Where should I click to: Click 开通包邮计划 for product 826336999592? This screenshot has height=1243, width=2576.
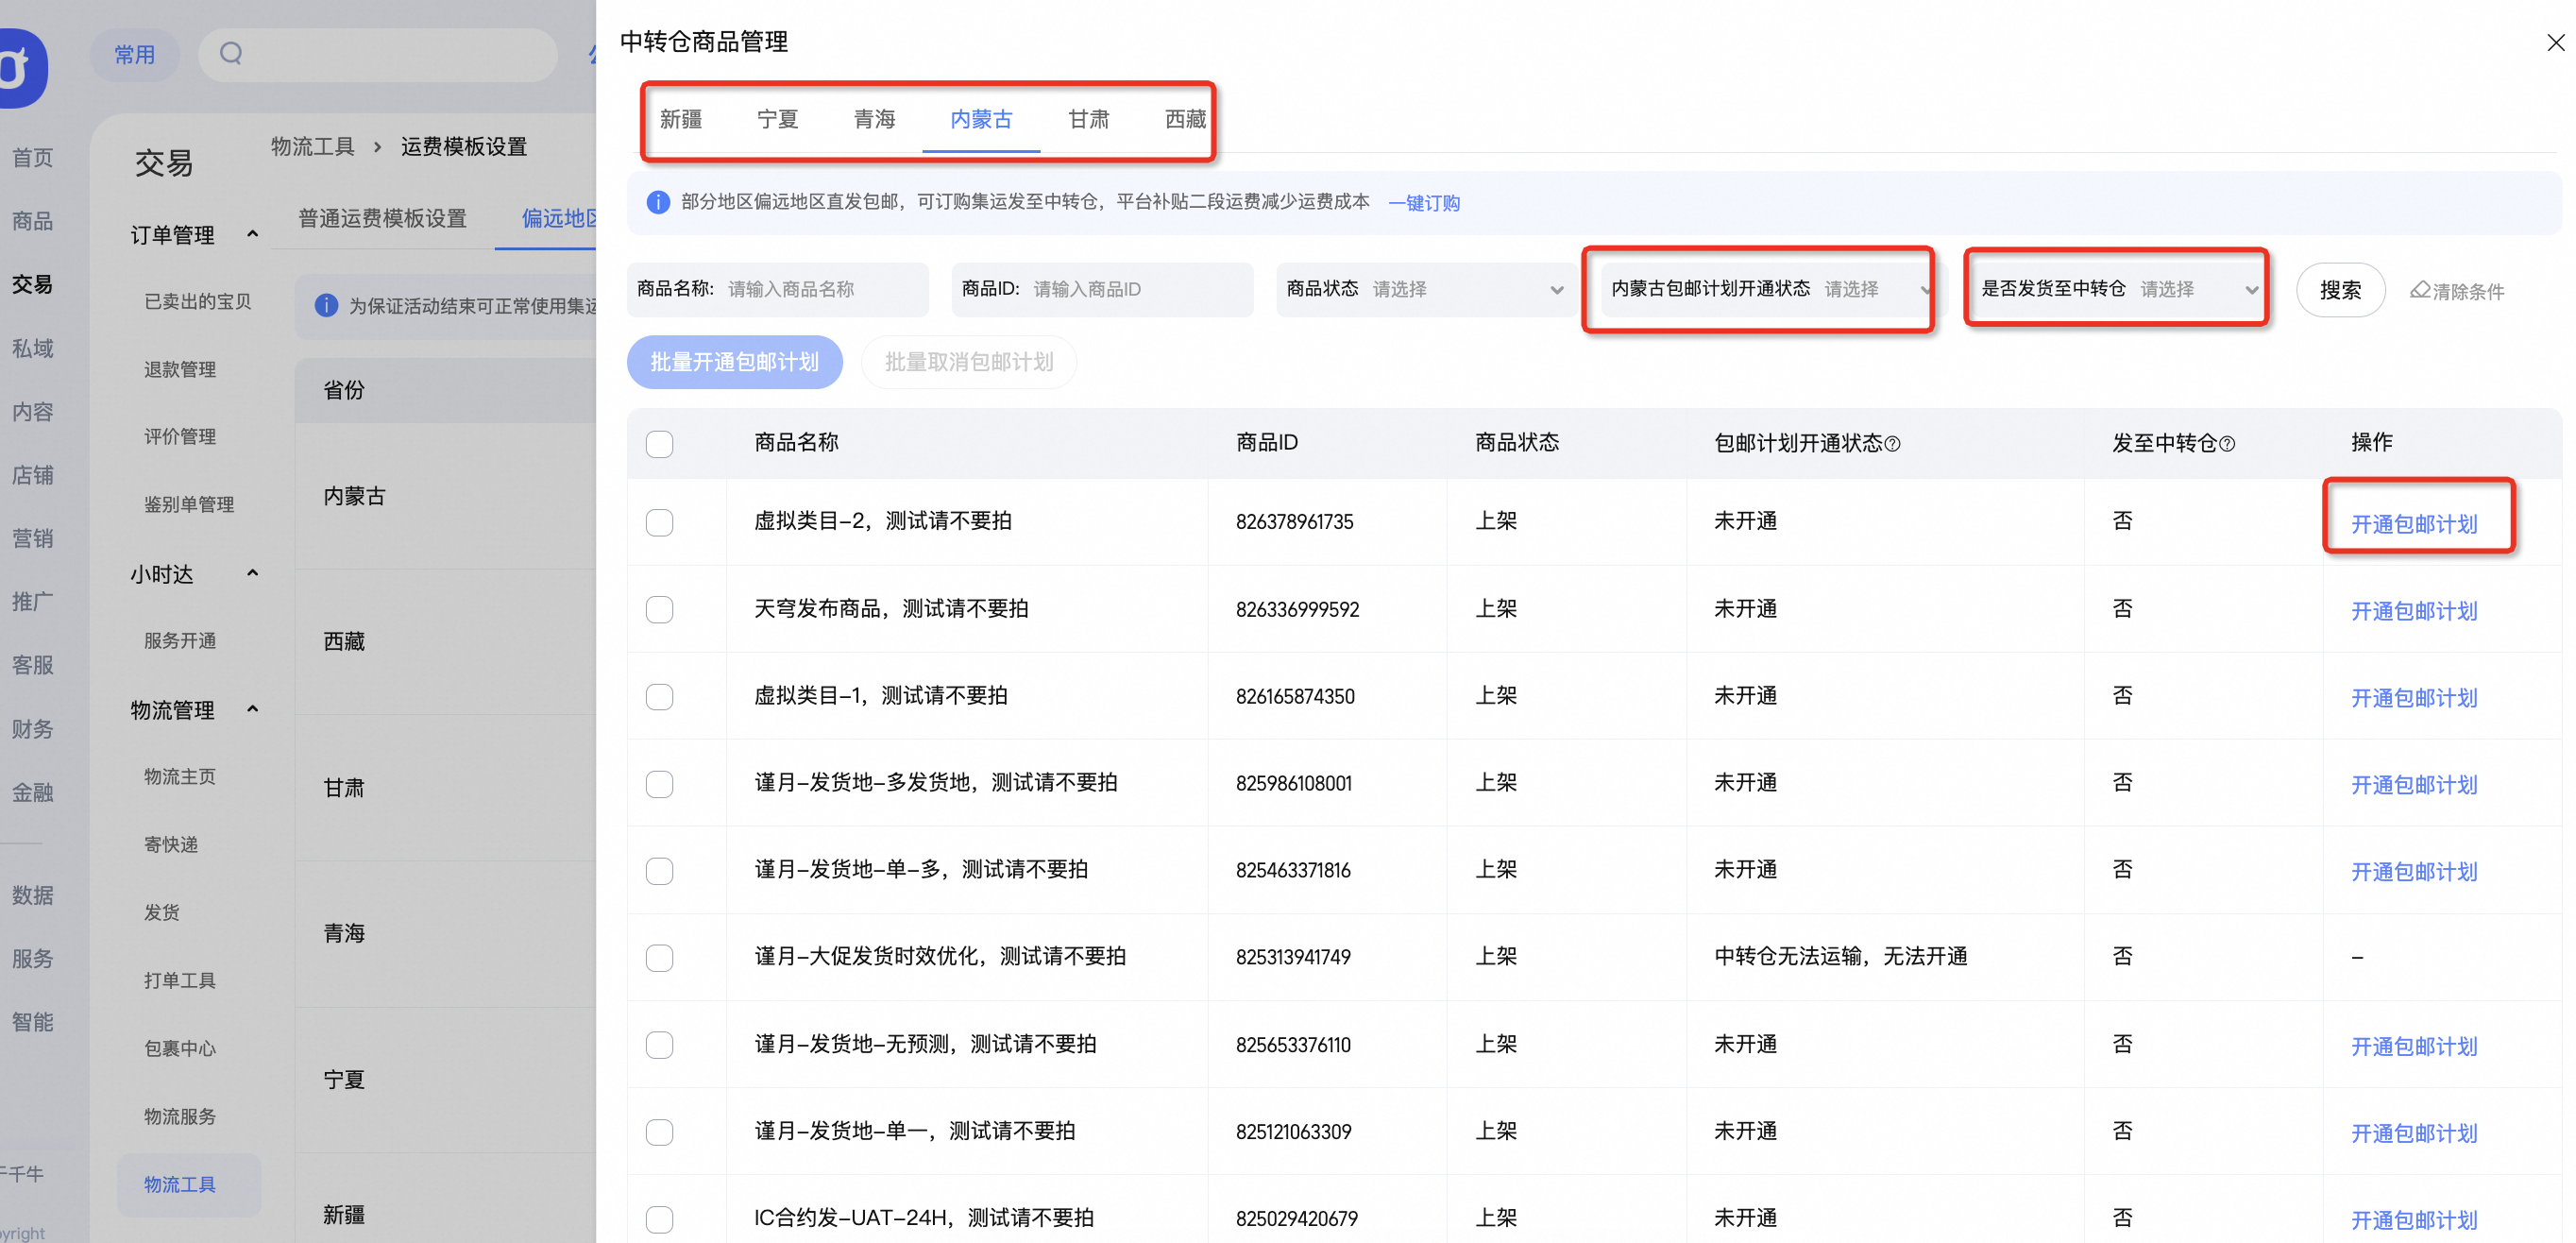coord(2413,611)
